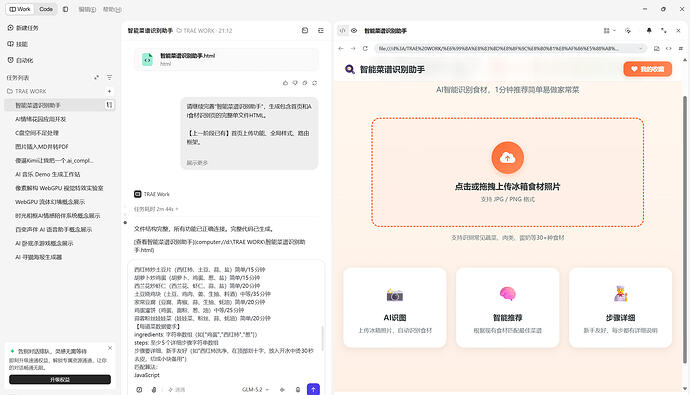
Task: Click the orange 我的收藏 button
Action: 647,69
